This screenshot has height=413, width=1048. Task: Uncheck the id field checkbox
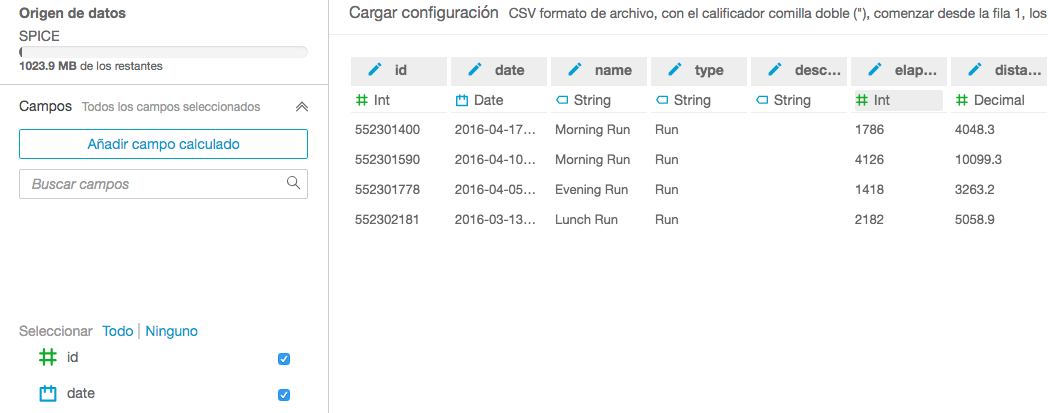tap(284, 359)
